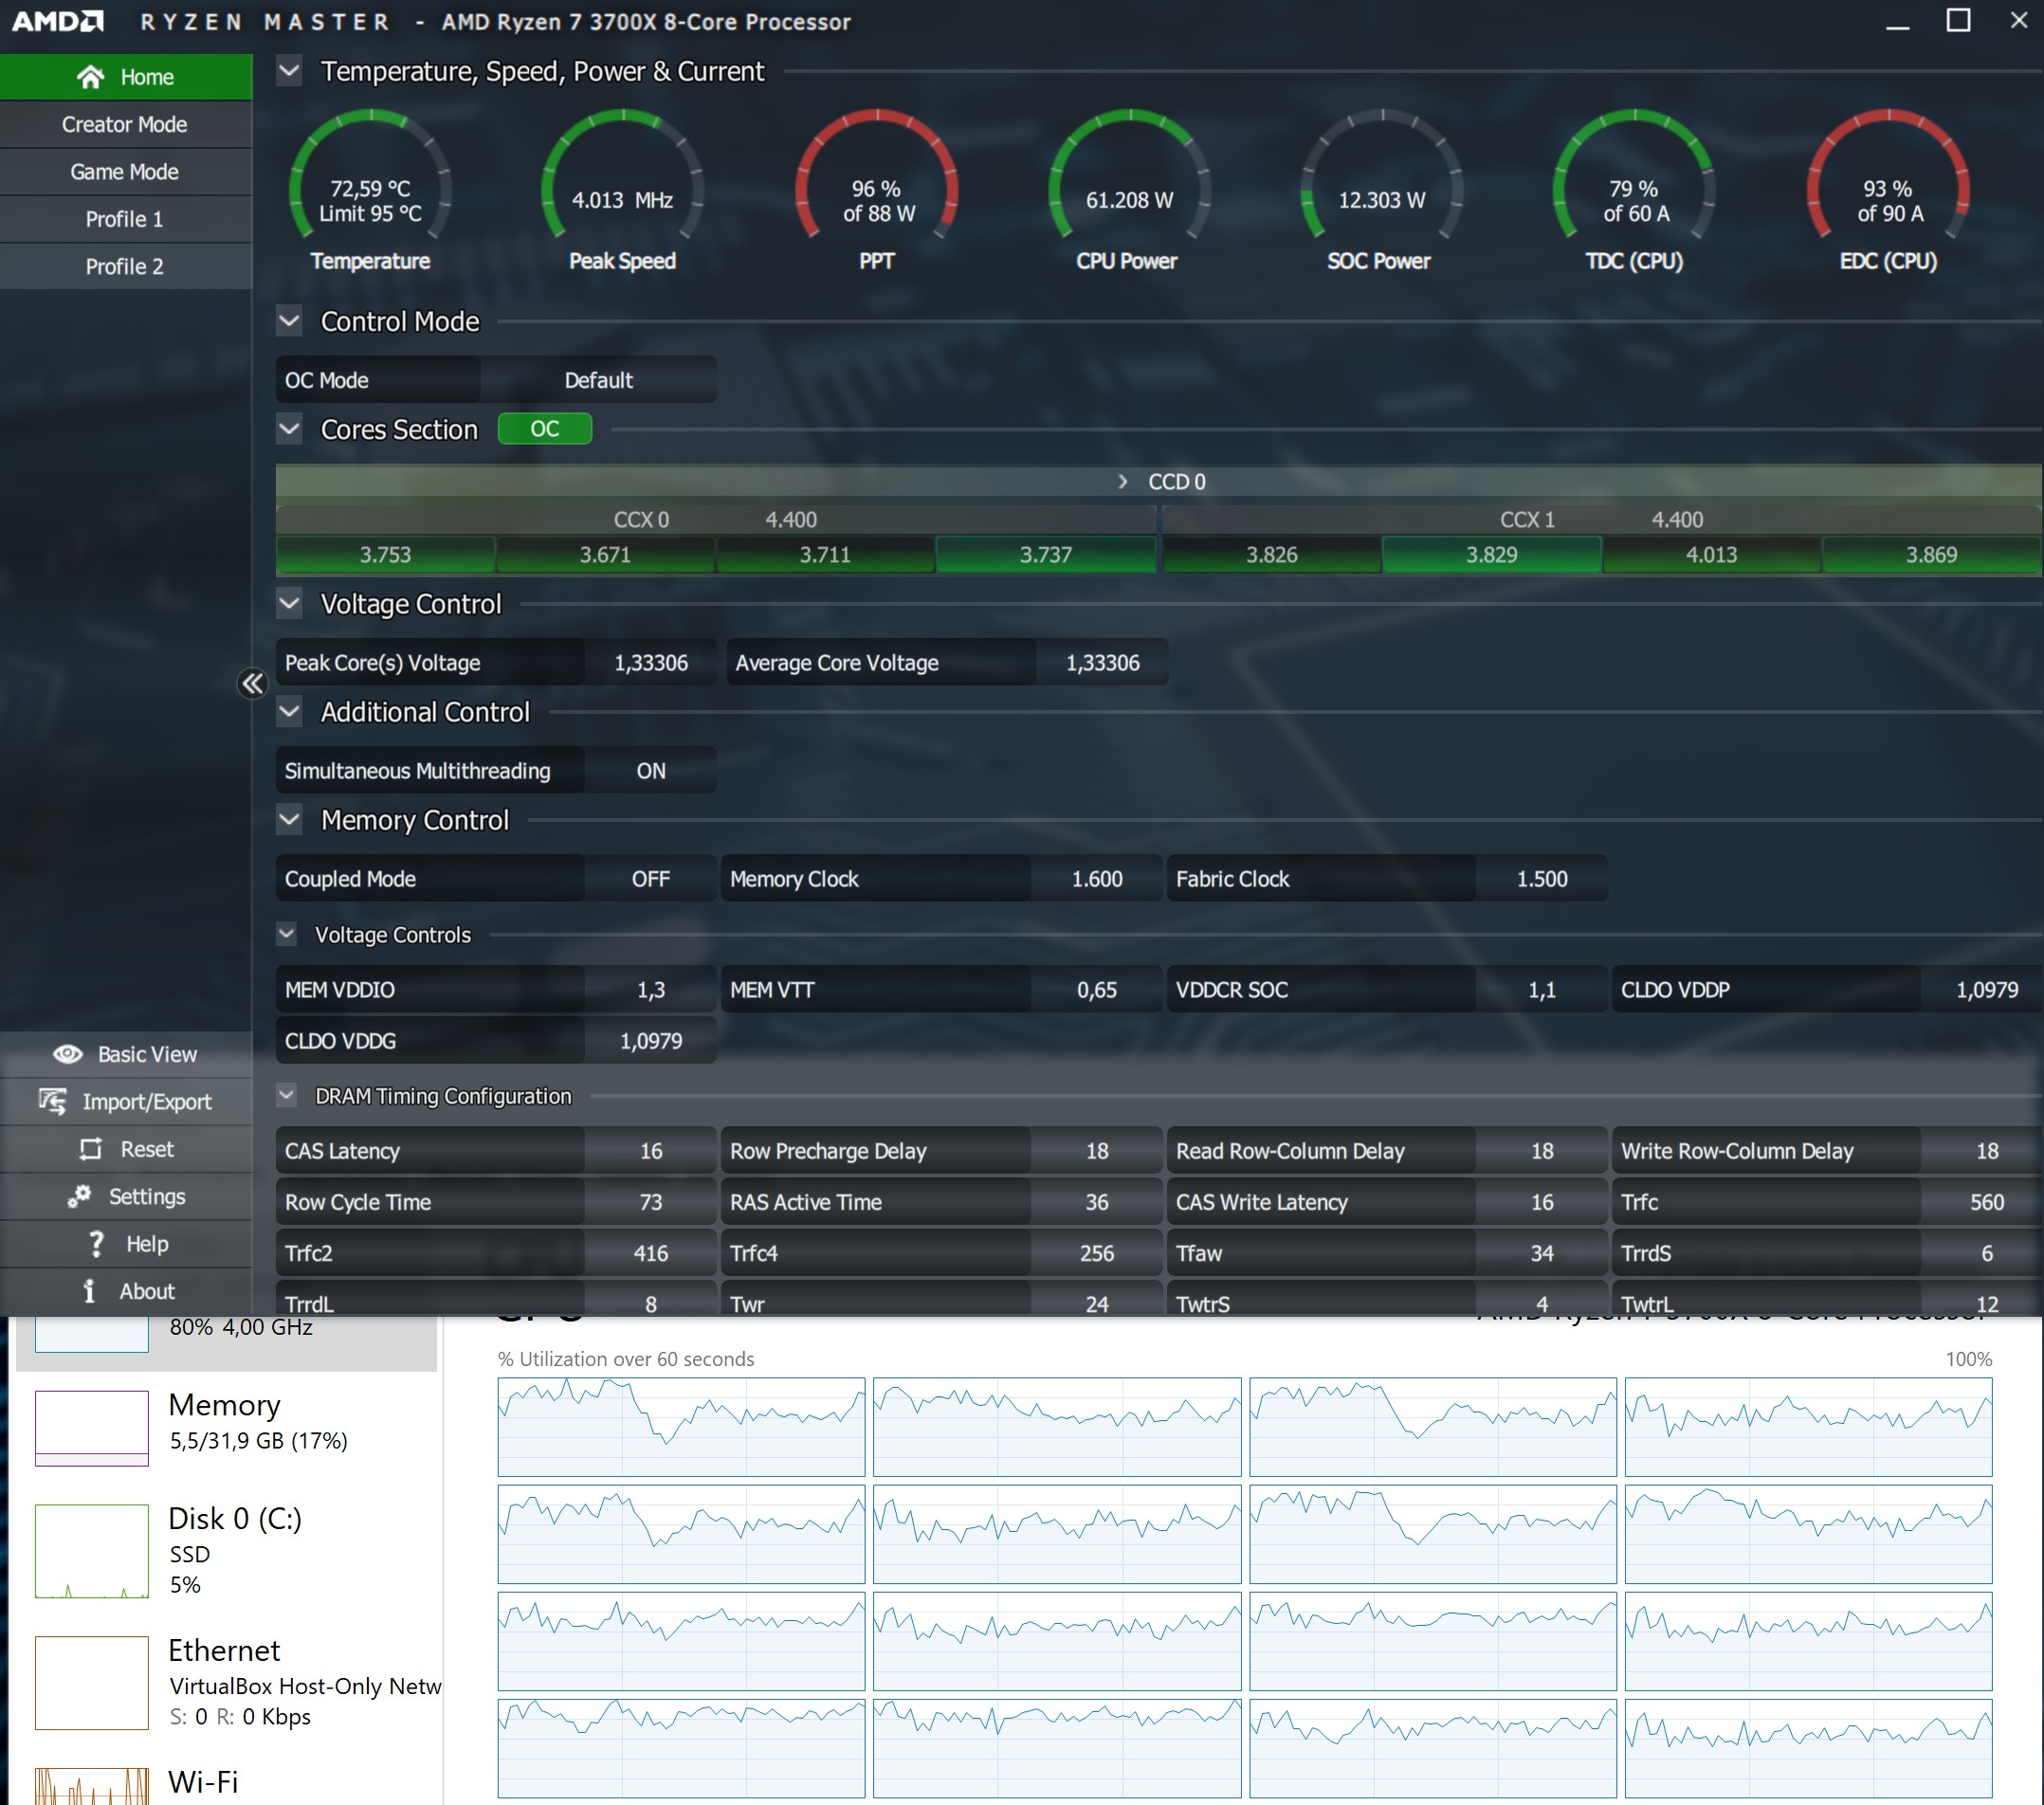The height and width of the screenshot is (1805, 2044).
Task: Click the Reset icon in sidebar
Action: pyautogui.click(x=91, y=1149)
